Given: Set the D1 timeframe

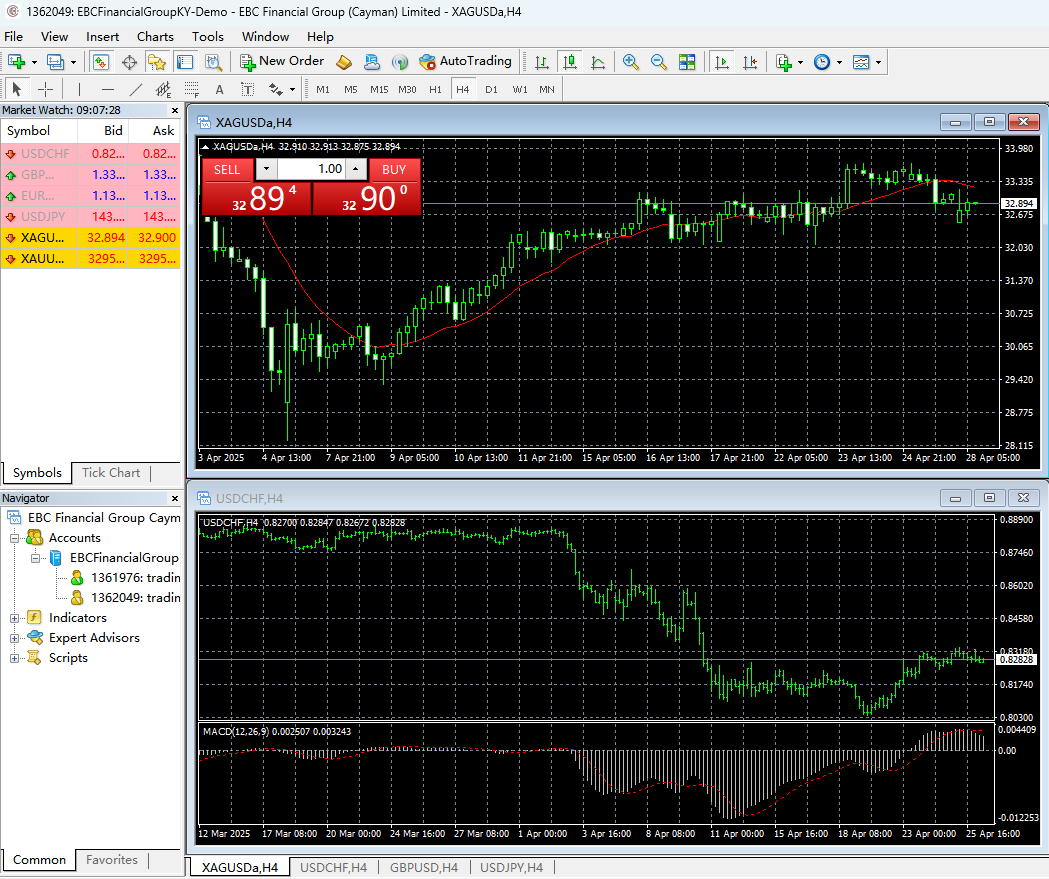Looking at the screenshot, I should pos(492,90).
